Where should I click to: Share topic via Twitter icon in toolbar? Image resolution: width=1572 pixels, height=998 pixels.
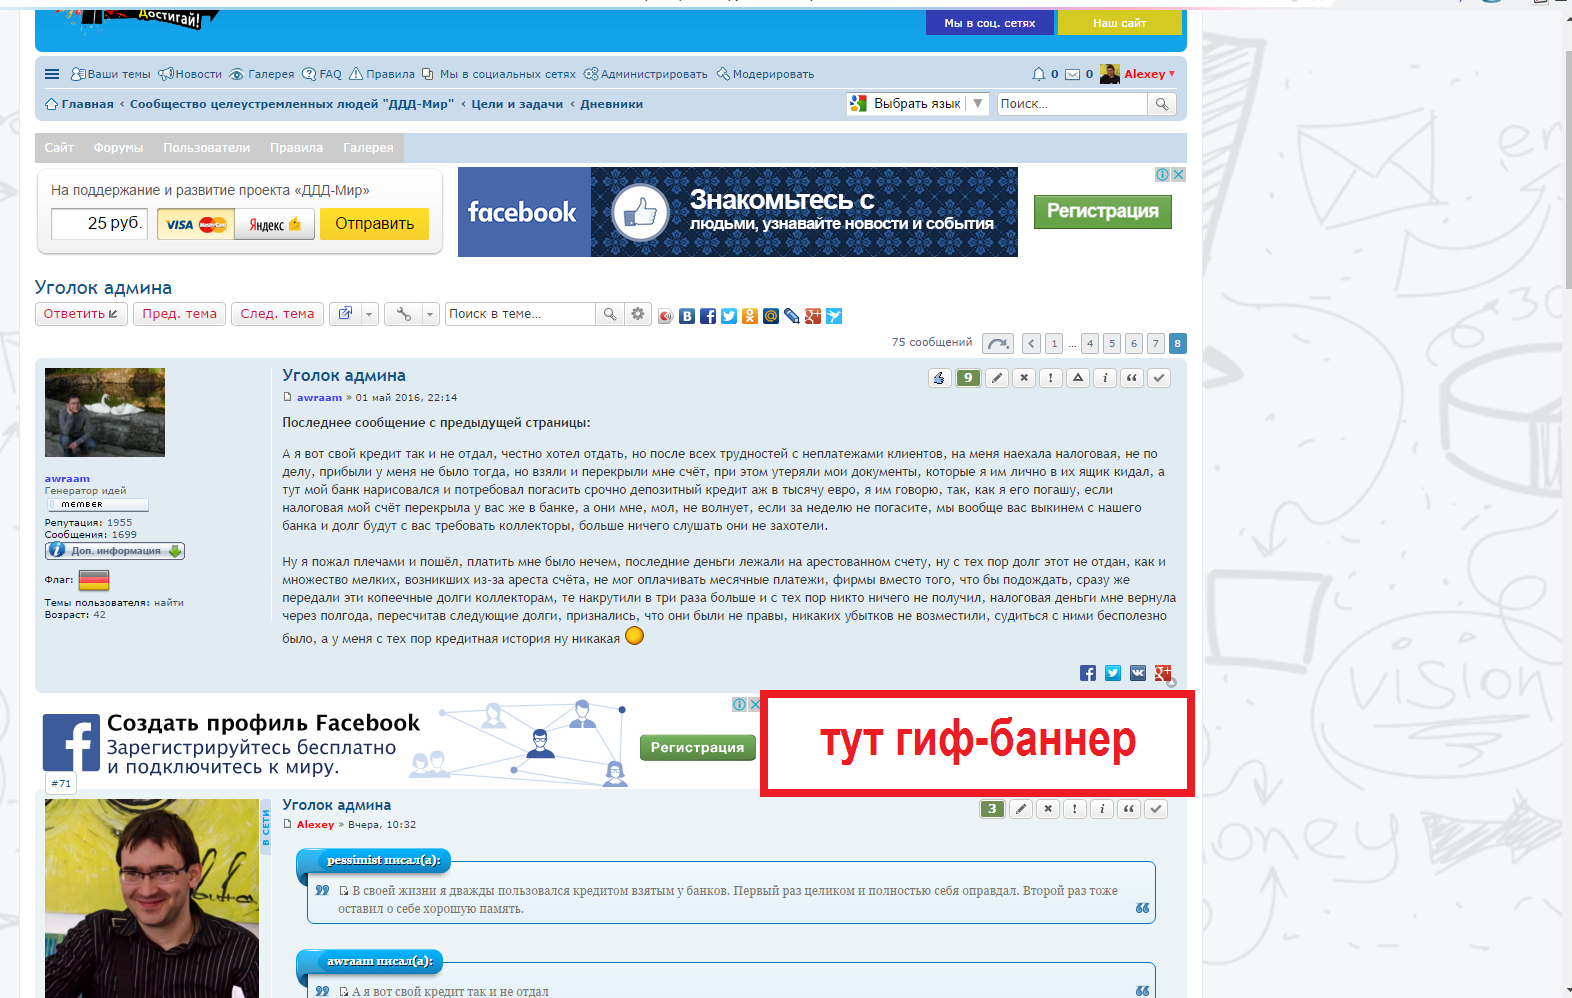click(x=729, y=316)
